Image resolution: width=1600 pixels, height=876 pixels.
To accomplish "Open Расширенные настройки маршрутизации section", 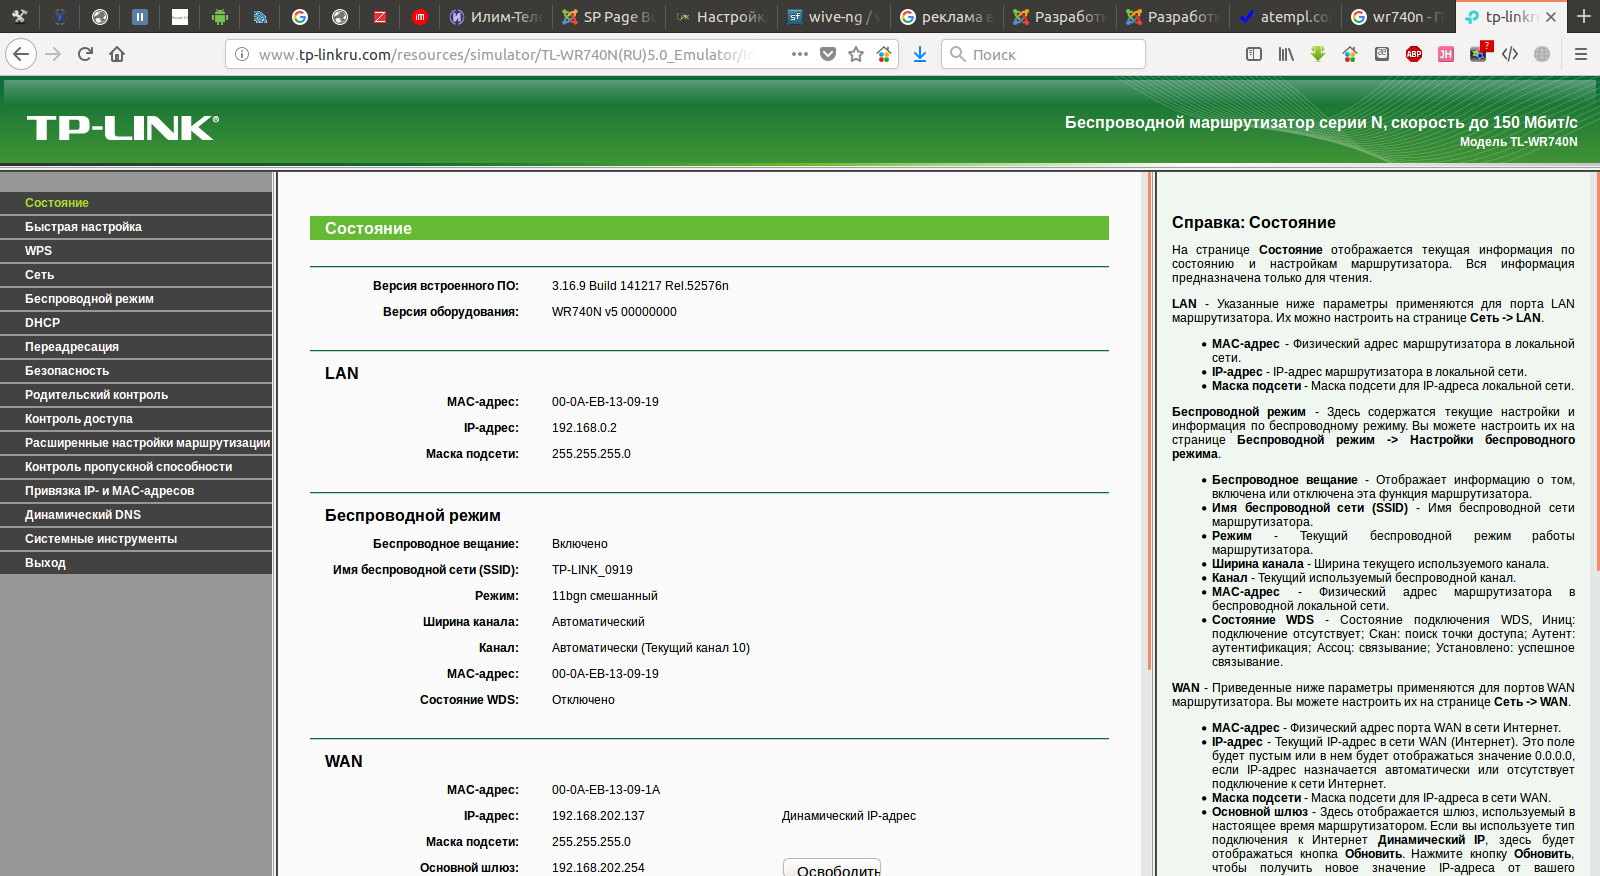I will [136, 443].
